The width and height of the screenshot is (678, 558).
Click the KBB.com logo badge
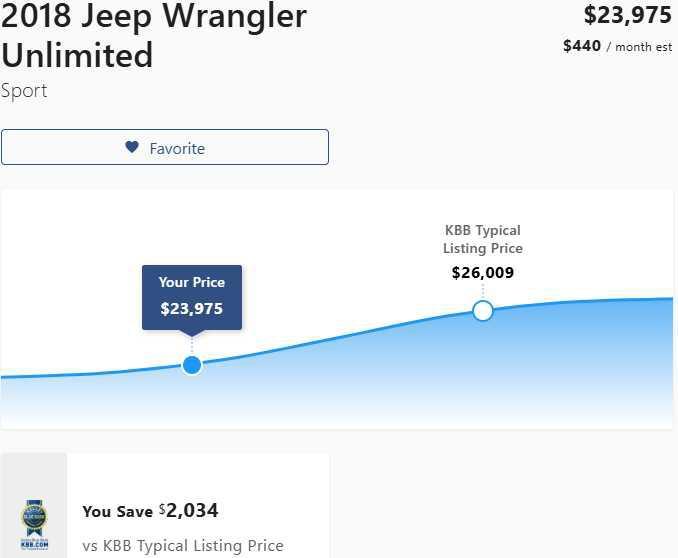tap(33, 522)
